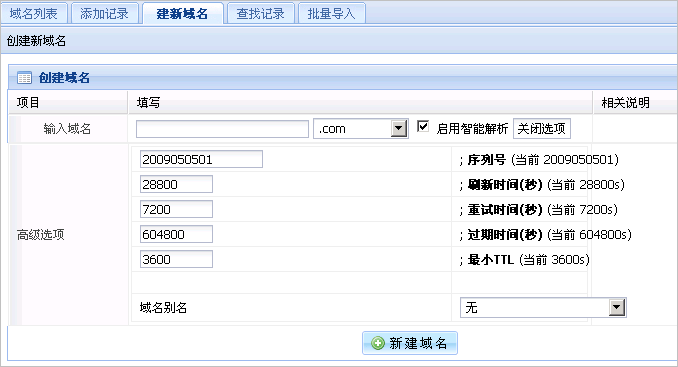Screen dimensions: 678x367
Task: Click the refresh time field 28800
Action: (176, 184)
